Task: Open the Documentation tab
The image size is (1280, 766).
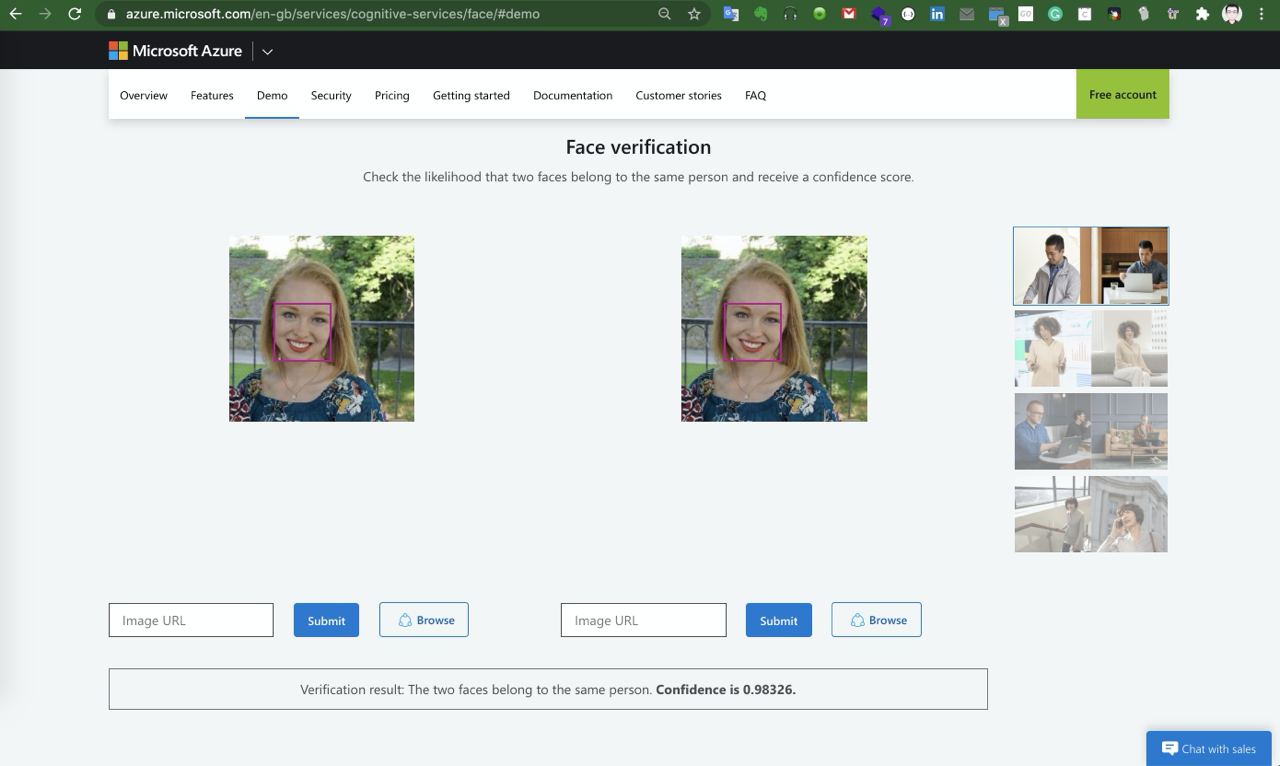Action: coord(573,95)
